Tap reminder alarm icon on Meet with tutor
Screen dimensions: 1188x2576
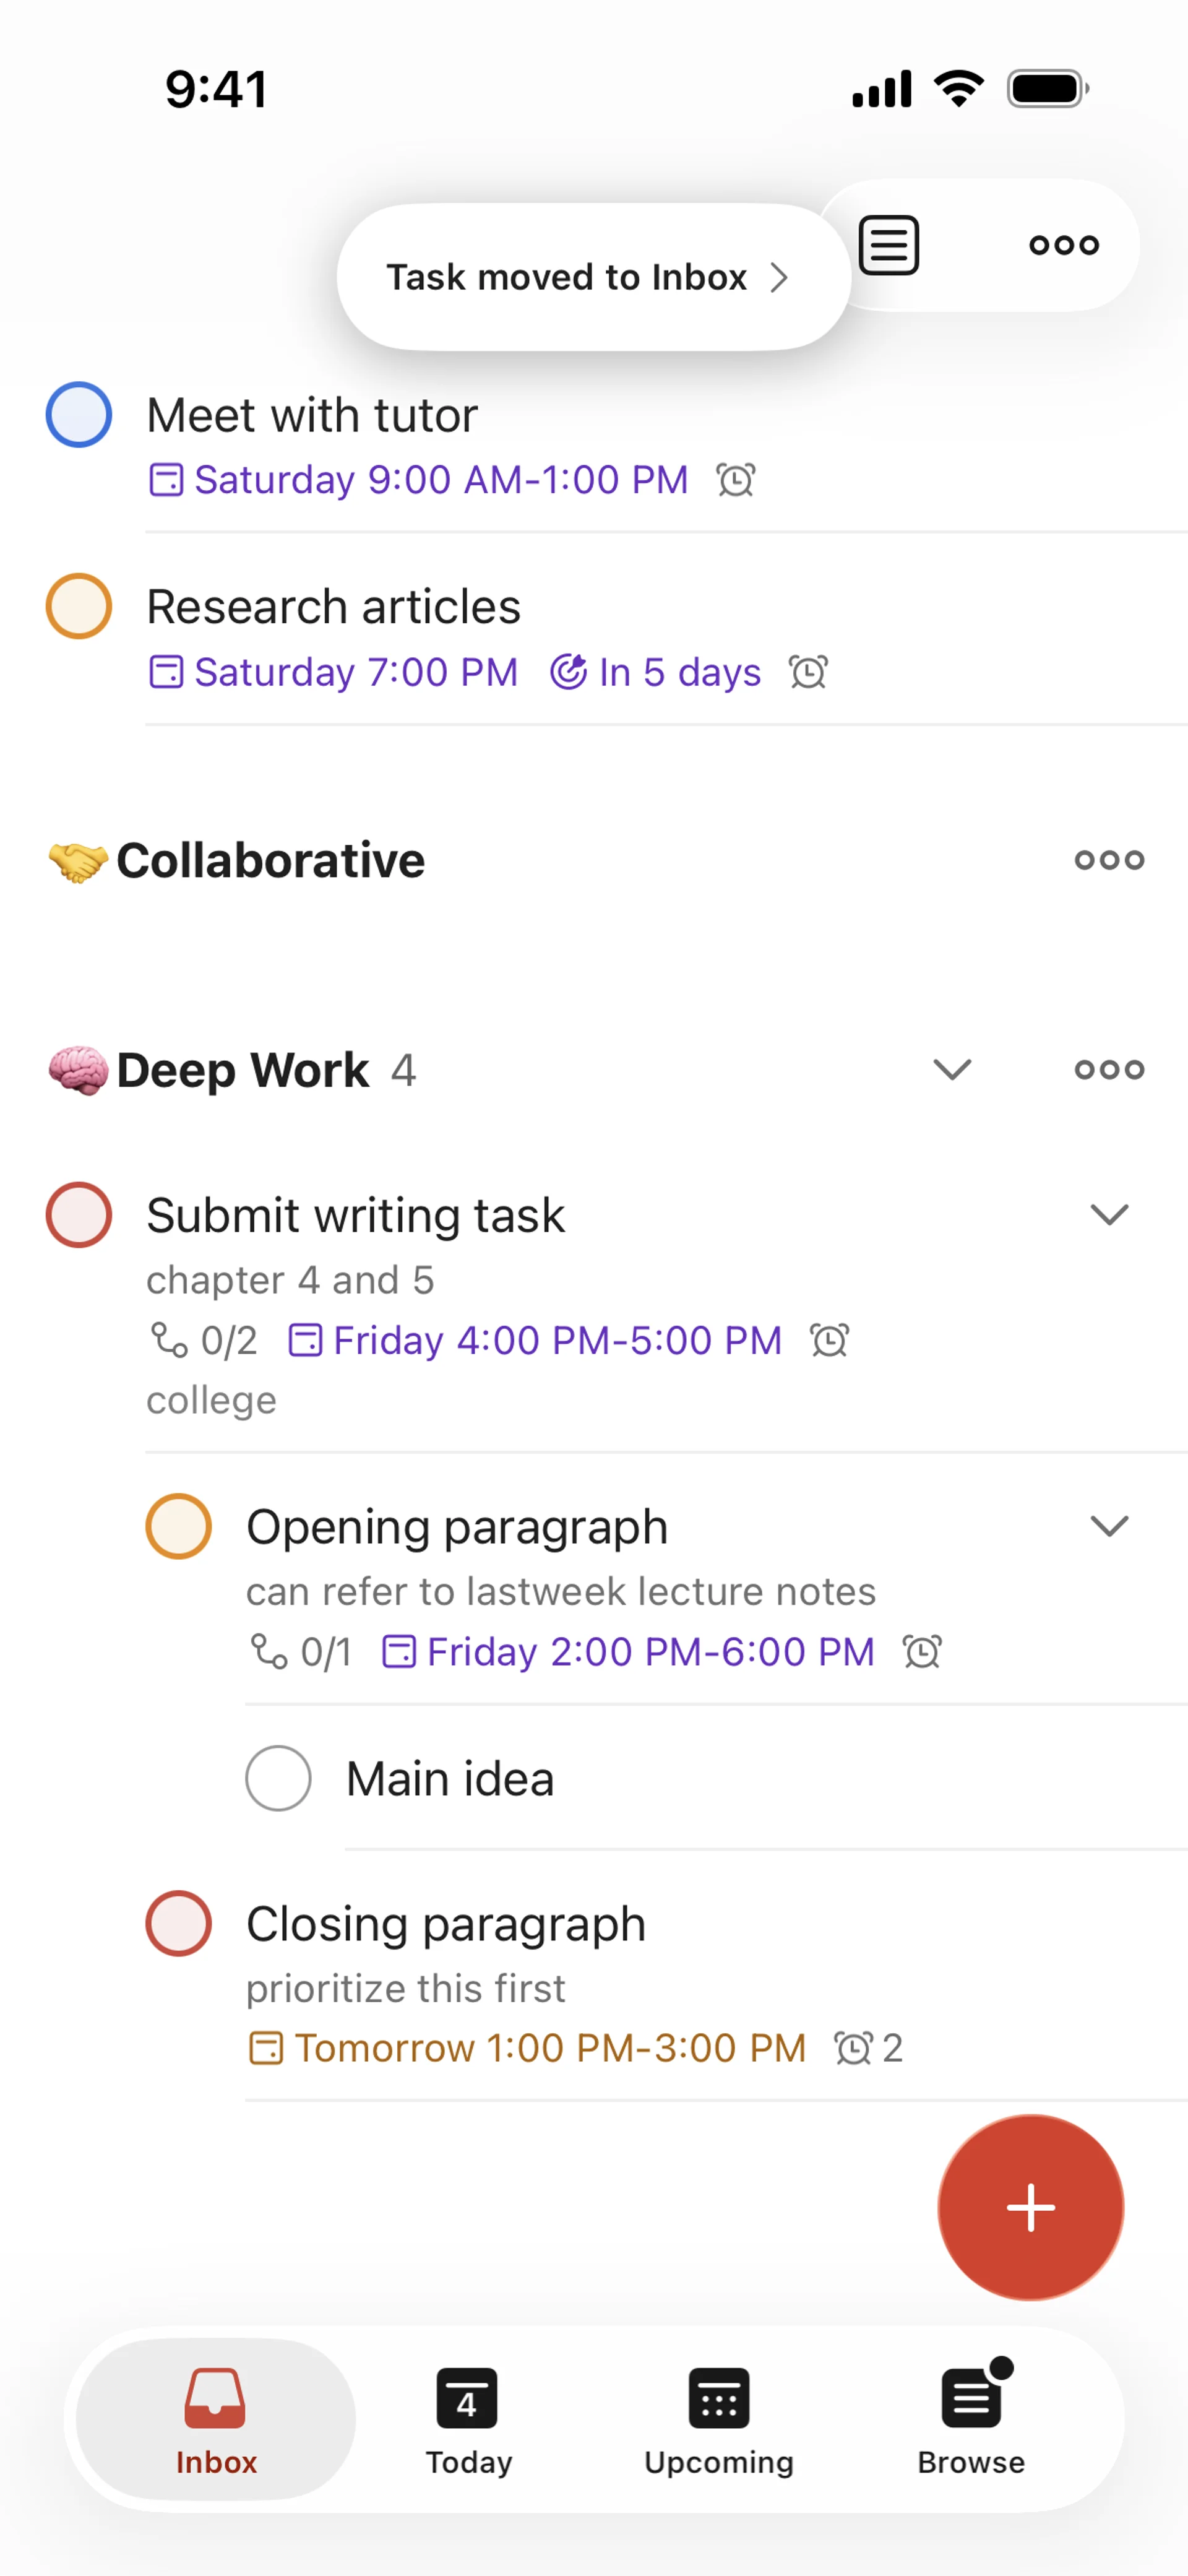click(736, 480)
